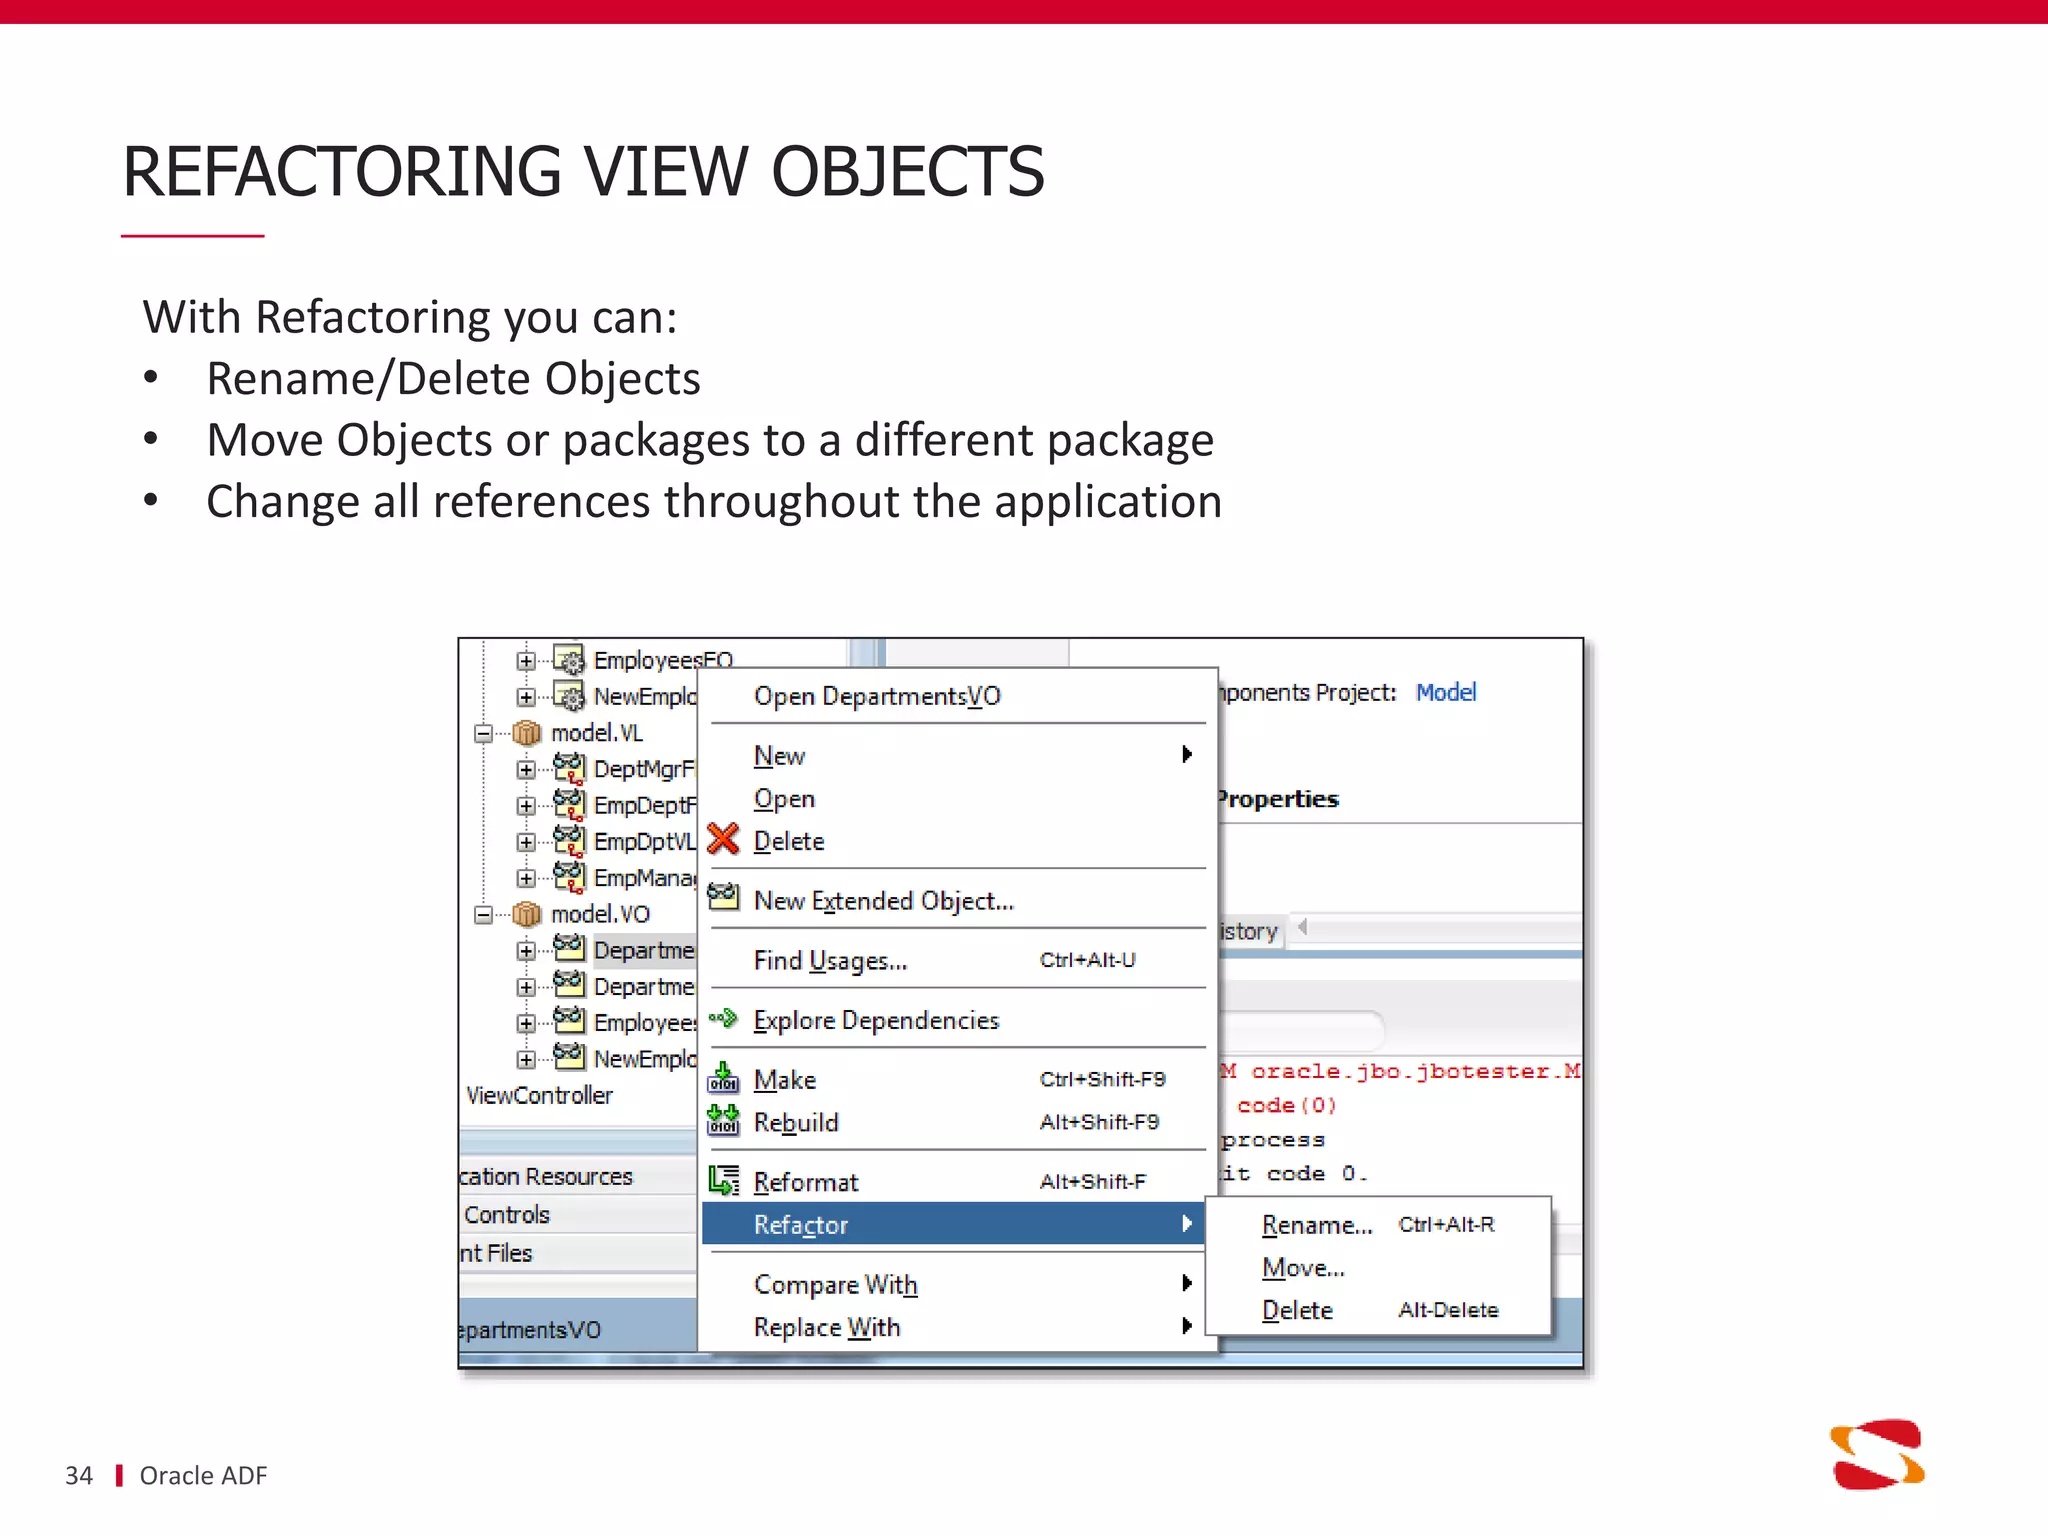Click the NewEmplo entity object gear icon
The width and height of the screenshot is (2048, 1536).
(569, 695)
